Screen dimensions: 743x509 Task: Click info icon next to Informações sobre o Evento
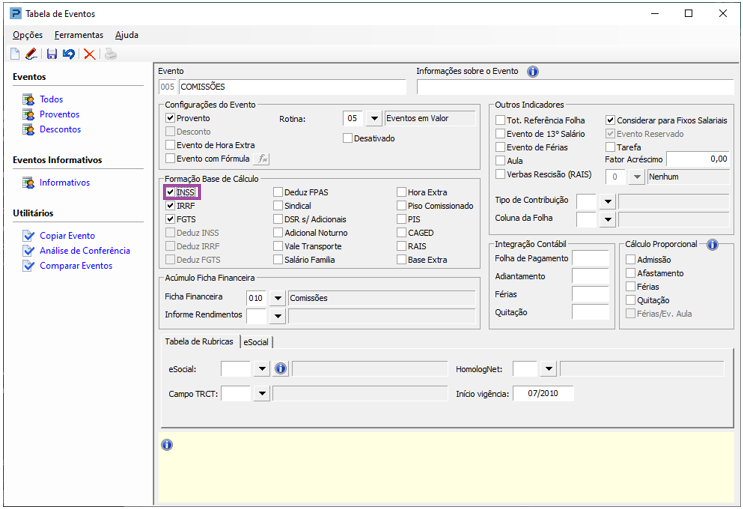(533, 72)
